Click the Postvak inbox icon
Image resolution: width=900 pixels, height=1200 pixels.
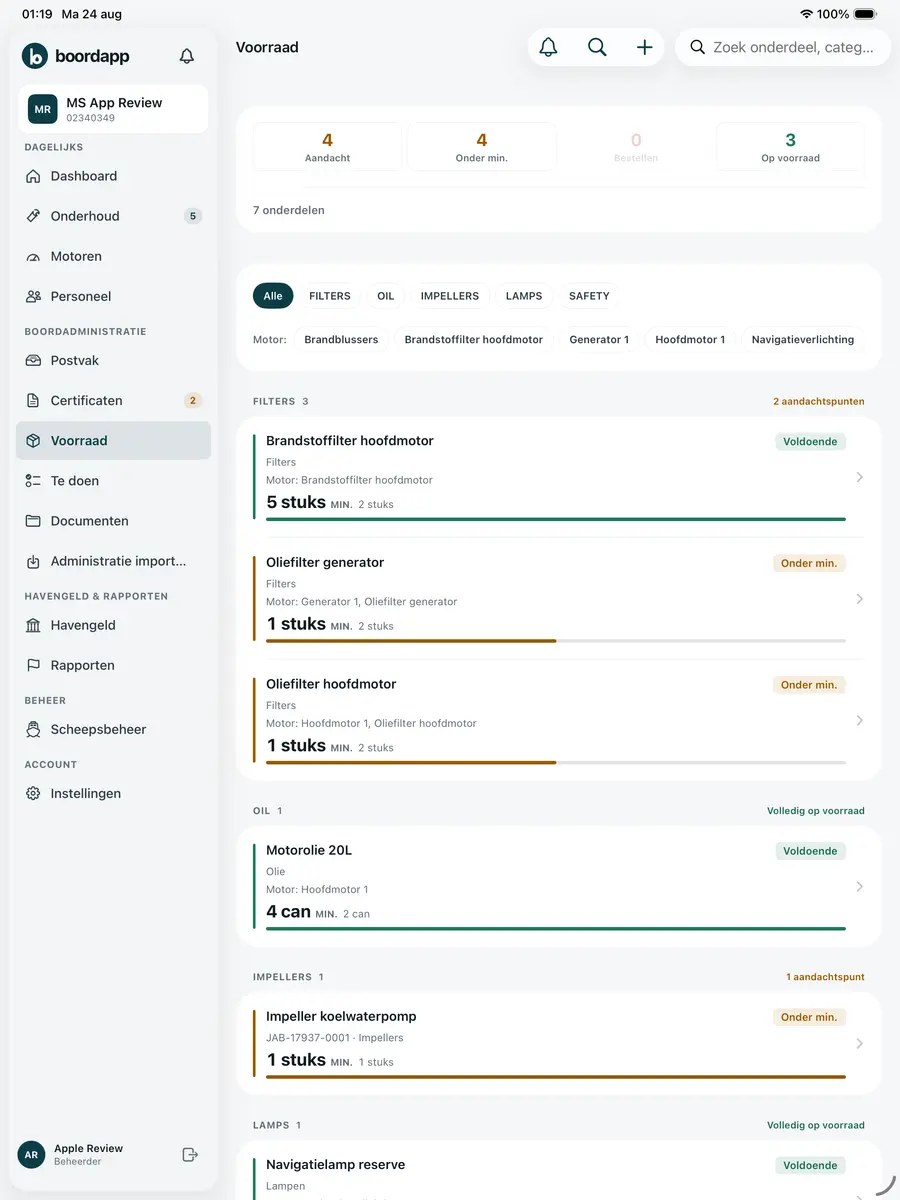pos(33,360)
